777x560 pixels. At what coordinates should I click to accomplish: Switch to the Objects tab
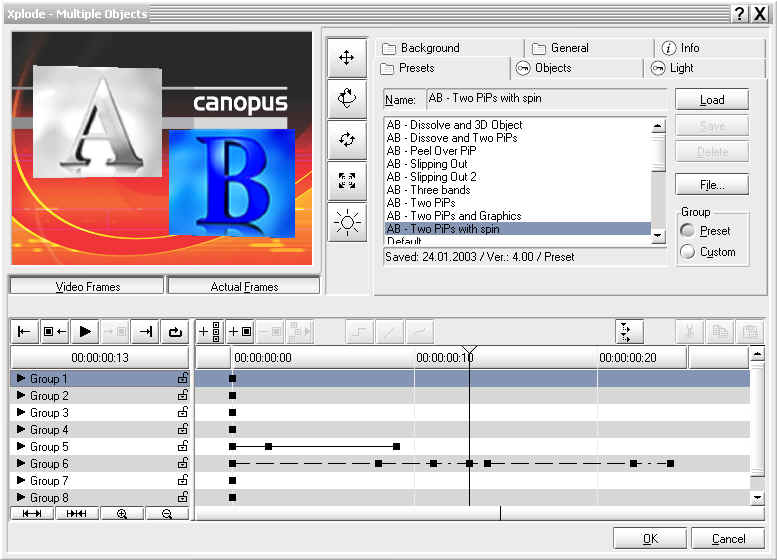click(577, 68)
